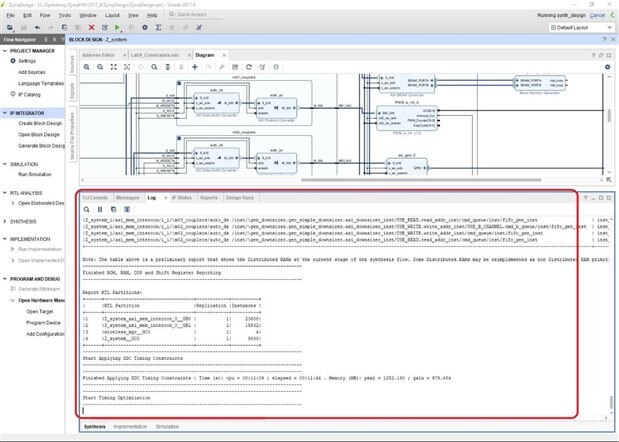Collapse the IP INTEGRATOR section
The image size is (619, 442).
(4, 113)
